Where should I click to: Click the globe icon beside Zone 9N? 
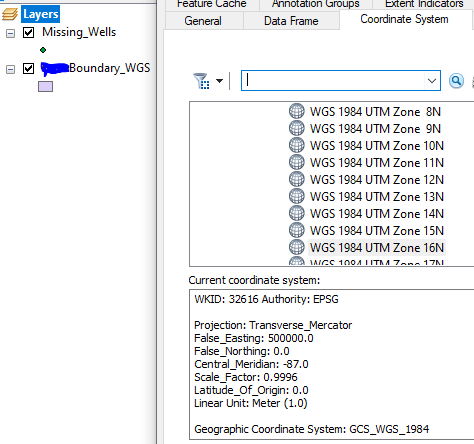(297, 128)
